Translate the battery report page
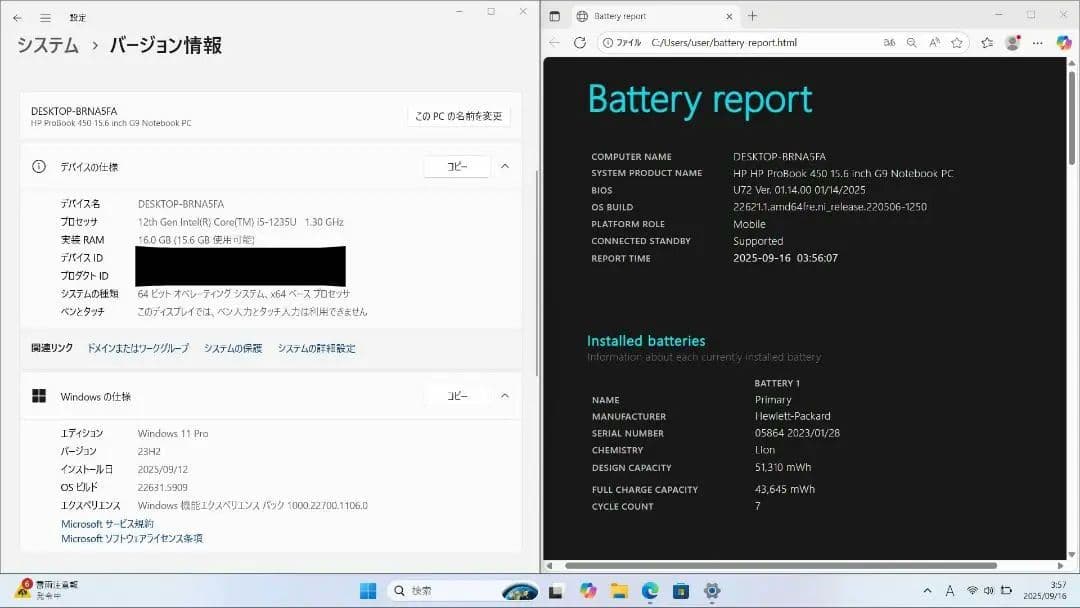This screenshot has width=1080, height=608. click(x=889, y=42)
